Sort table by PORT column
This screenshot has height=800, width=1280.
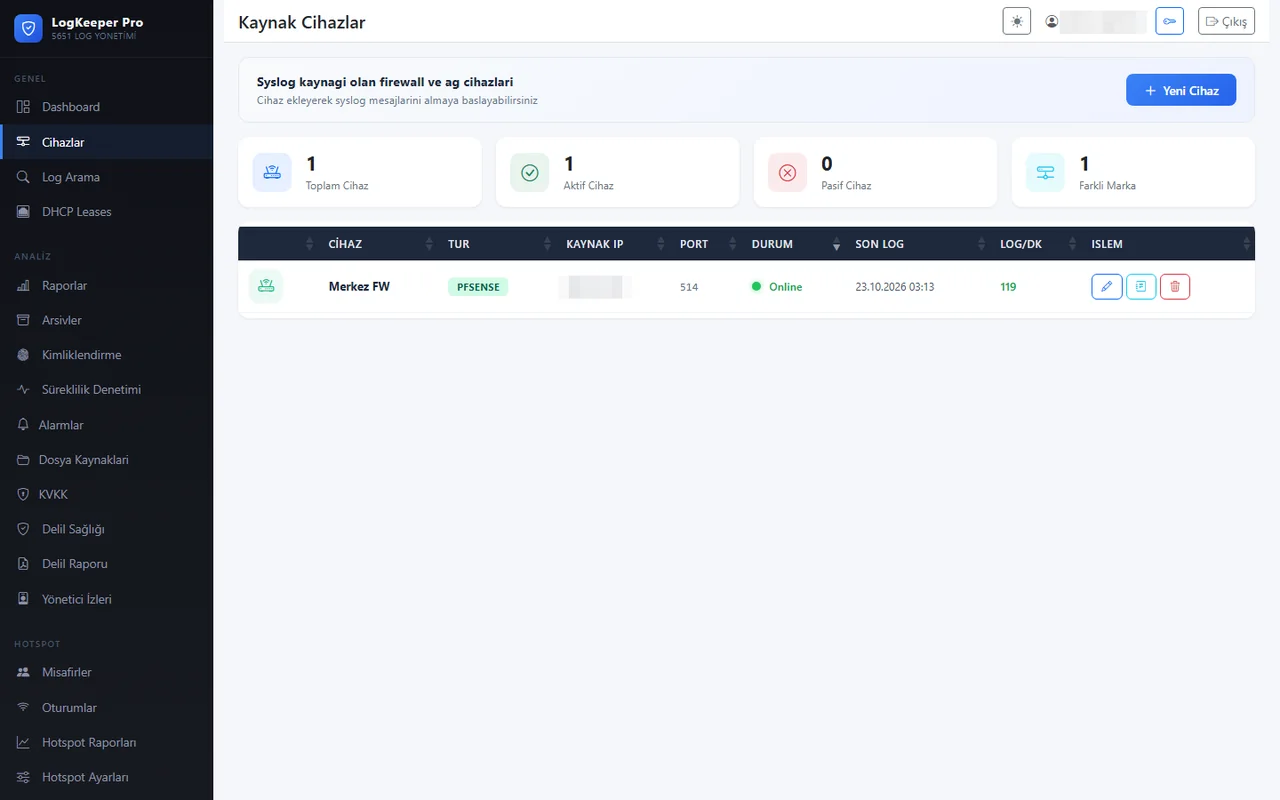pos(706,244)
